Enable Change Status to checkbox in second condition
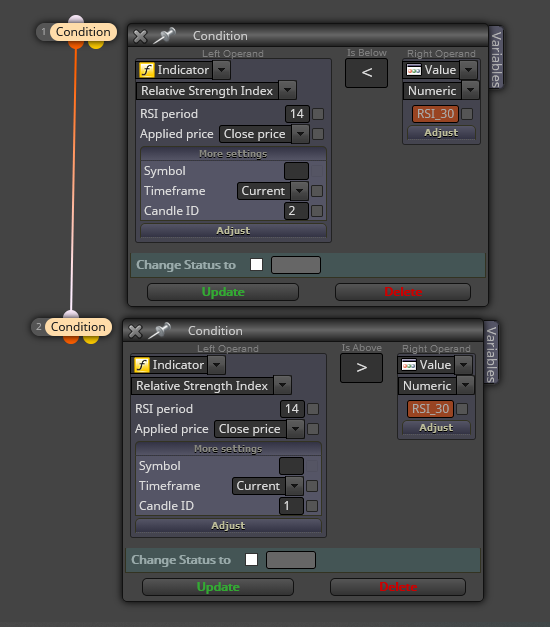Image resolution: width=550 pixels, height=627 pixels. [x=251, y=560]
